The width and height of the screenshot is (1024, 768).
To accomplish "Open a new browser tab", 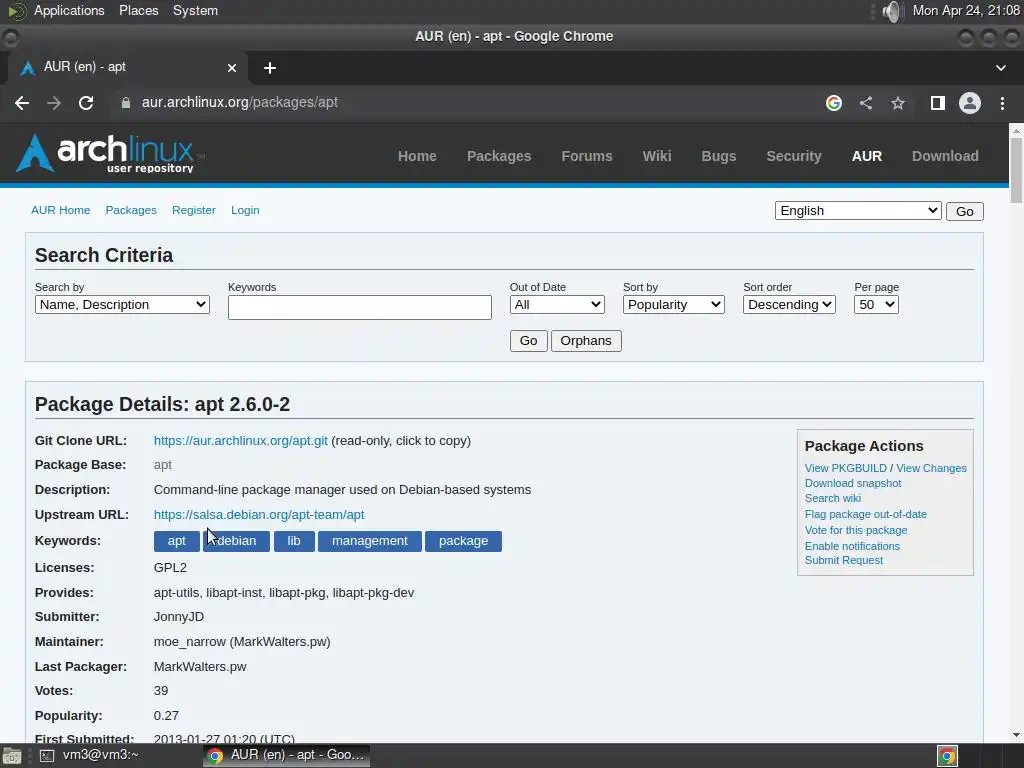I will 270,68.
